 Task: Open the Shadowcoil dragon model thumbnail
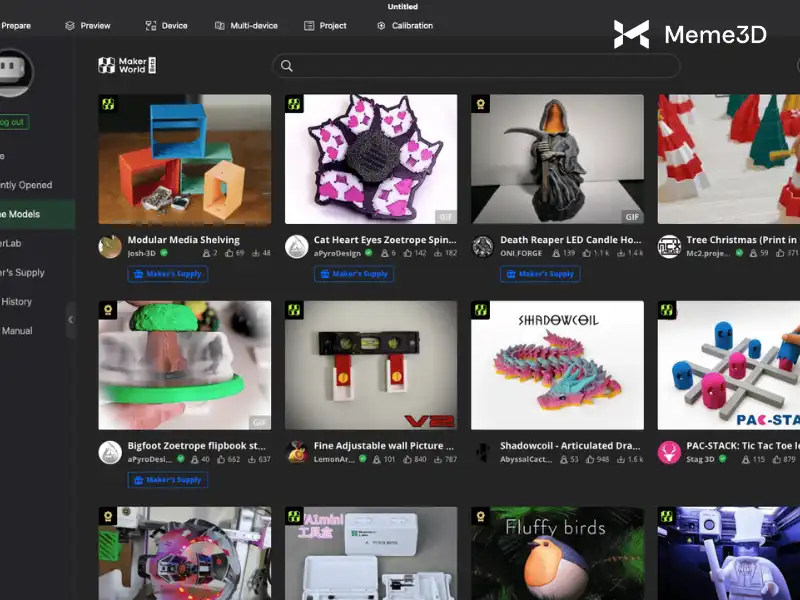[x=557, y=365]
